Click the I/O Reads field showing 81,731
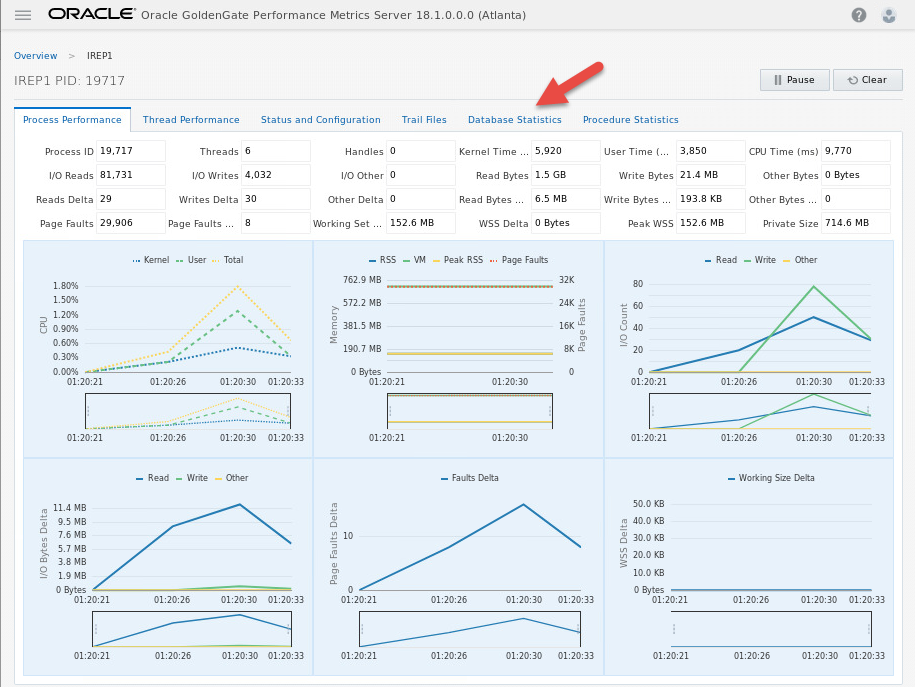This screenshot has width=915, height=687. pyautogui.click(x=131, y=175)
